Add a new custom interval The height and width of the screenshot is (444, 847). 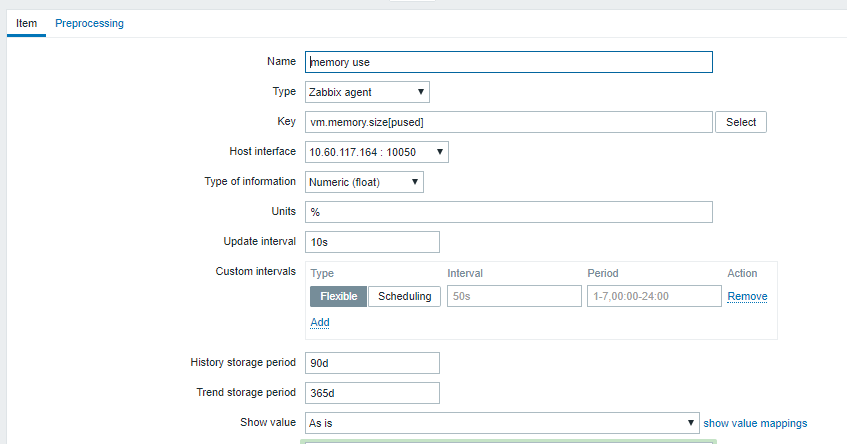tap(319, 322)
